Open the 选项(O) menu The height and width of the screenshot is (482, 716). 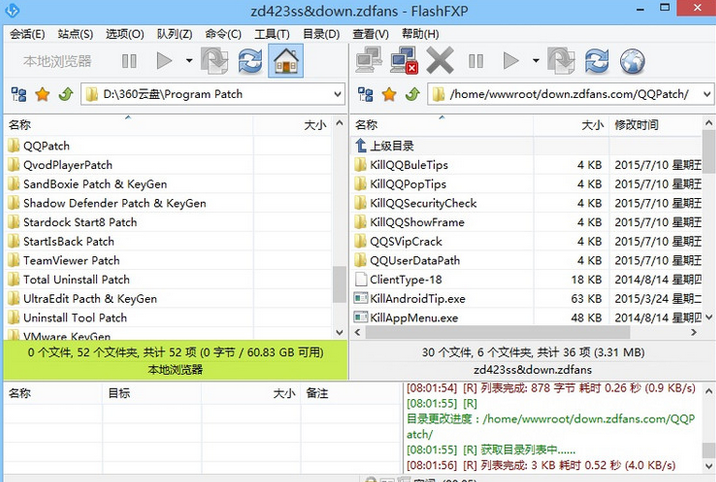125,34
